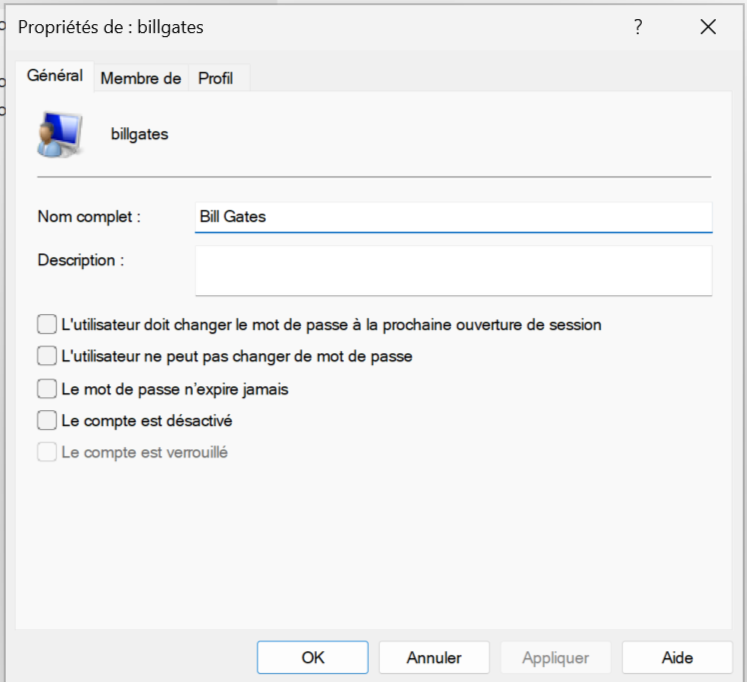This screenshot has height=682, width=747.
Task: Open help with the Aide button
Action: [677, 657]
